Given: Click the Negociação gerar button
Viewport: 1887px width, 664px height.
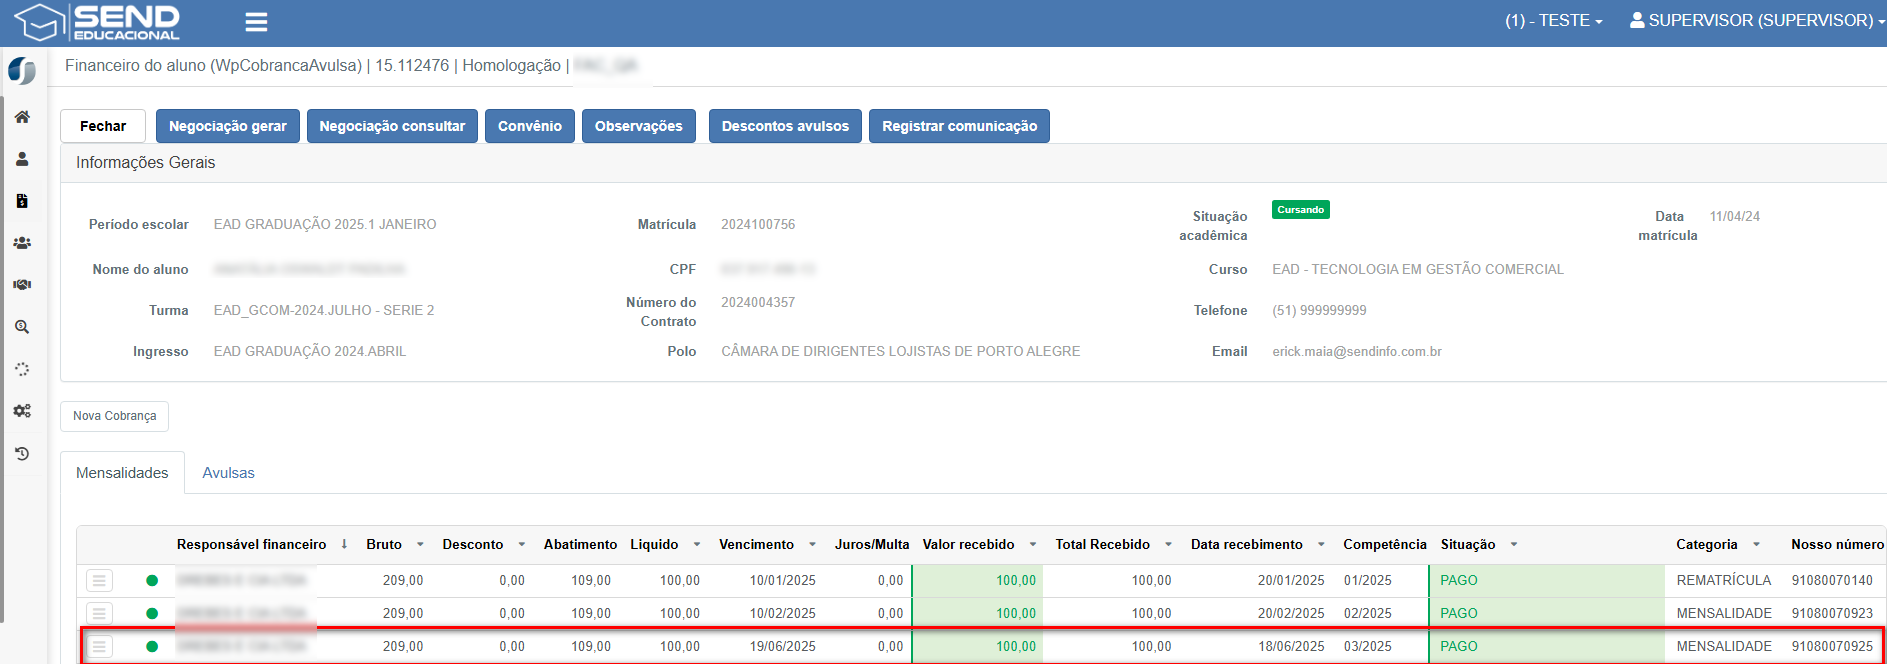Looking at the screenshot, I should pyautogui.click(x=228, y=126).
